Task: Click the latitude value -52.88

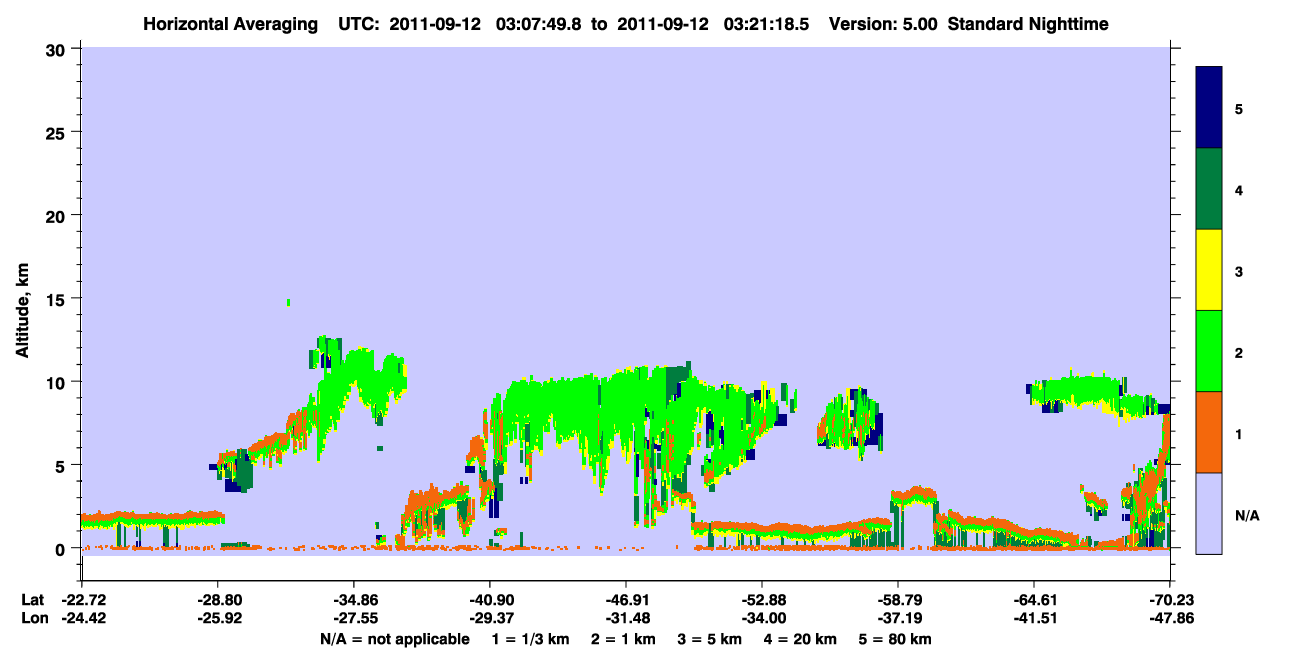Action: pyautogui.click(x=762, y=600)
